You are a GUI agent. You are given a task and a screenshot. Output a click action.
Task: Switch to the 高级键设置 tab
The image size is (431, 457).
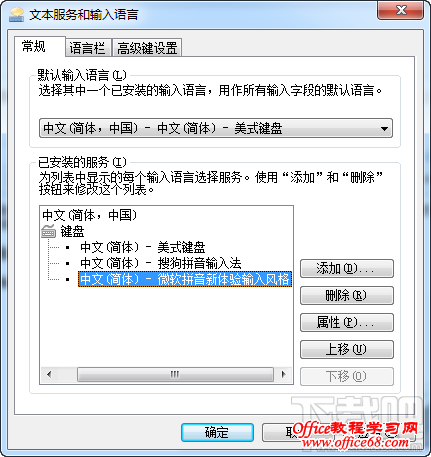147,48
